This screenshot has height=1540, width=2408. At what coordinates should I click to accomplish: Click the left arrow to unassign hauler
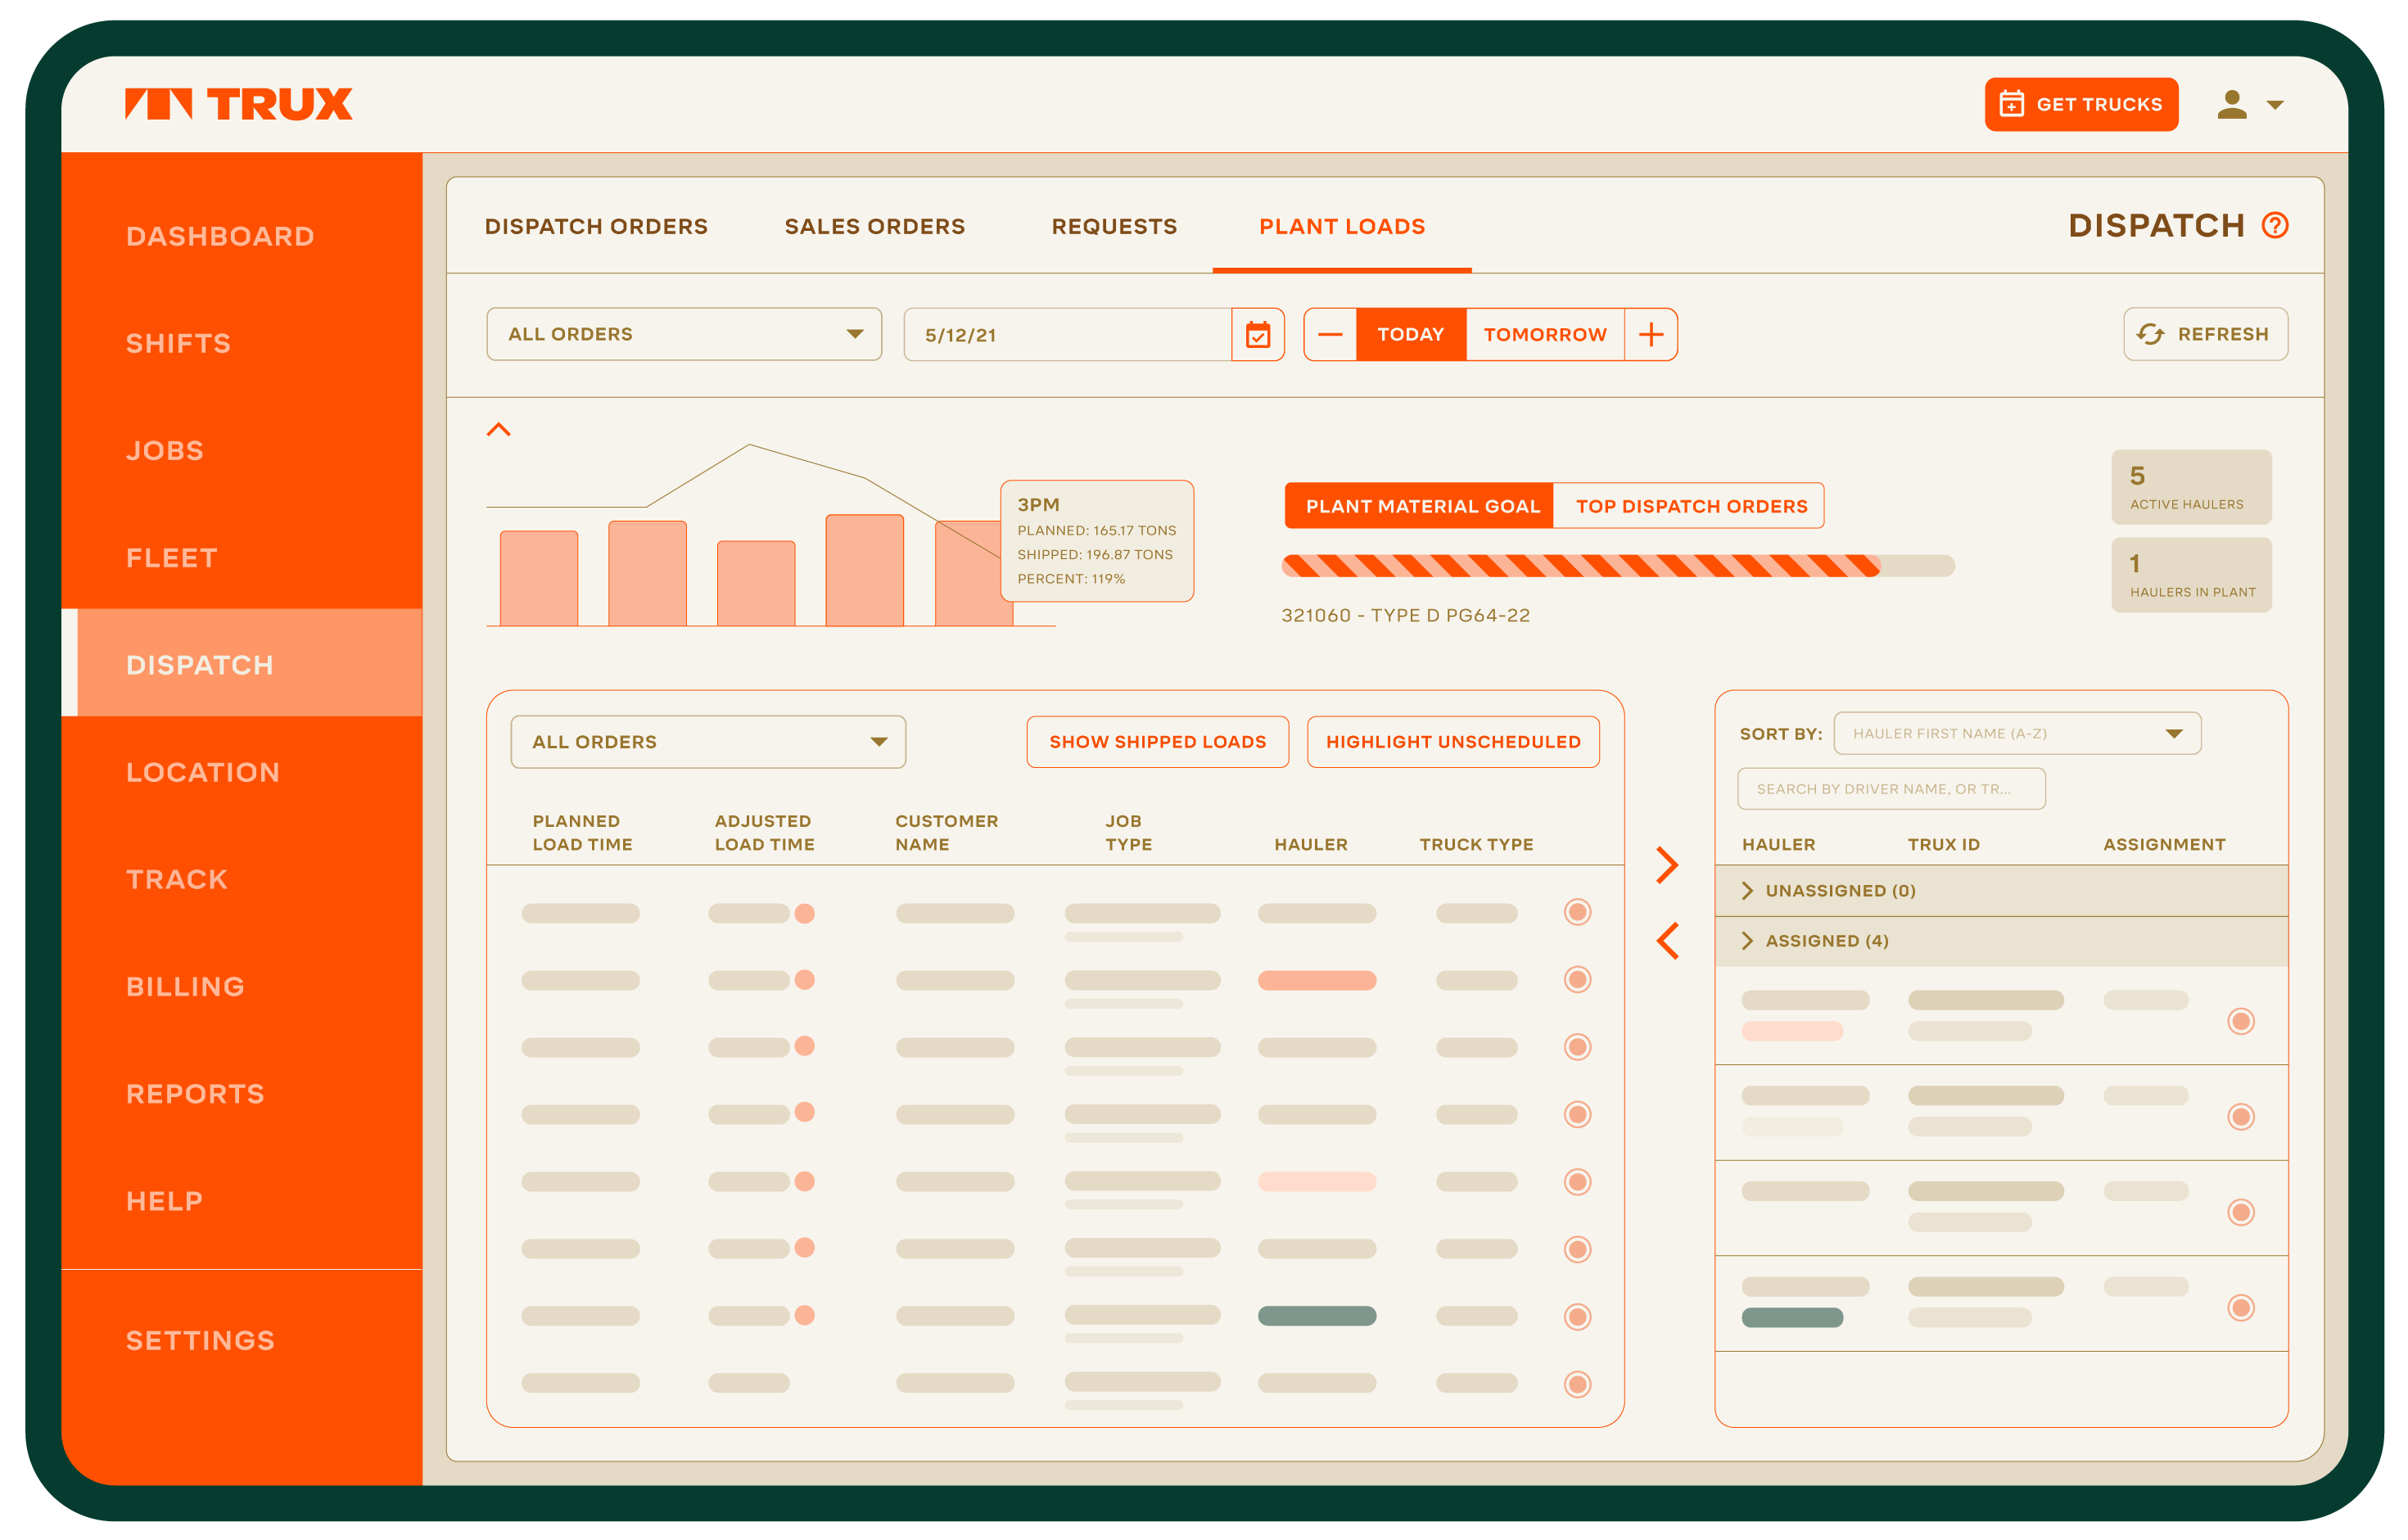click(x=1666, y=941)
